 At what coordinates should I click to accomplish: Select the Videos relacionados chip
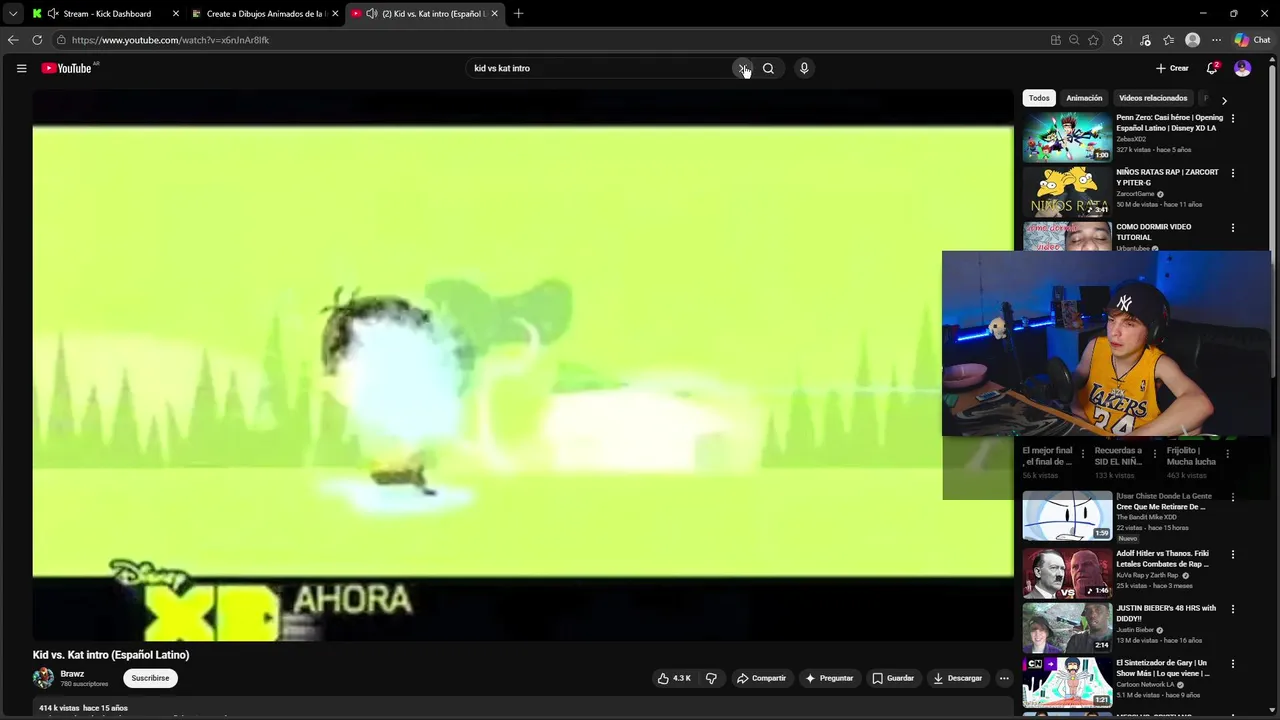click(x=1153, y=98)
